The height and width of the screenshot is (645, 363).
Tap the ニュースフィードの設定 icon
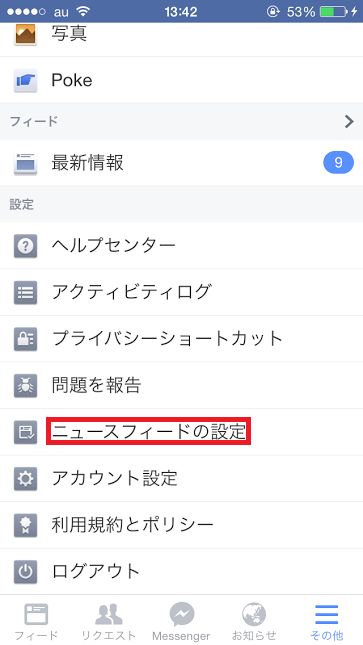(x=26, y=432)
